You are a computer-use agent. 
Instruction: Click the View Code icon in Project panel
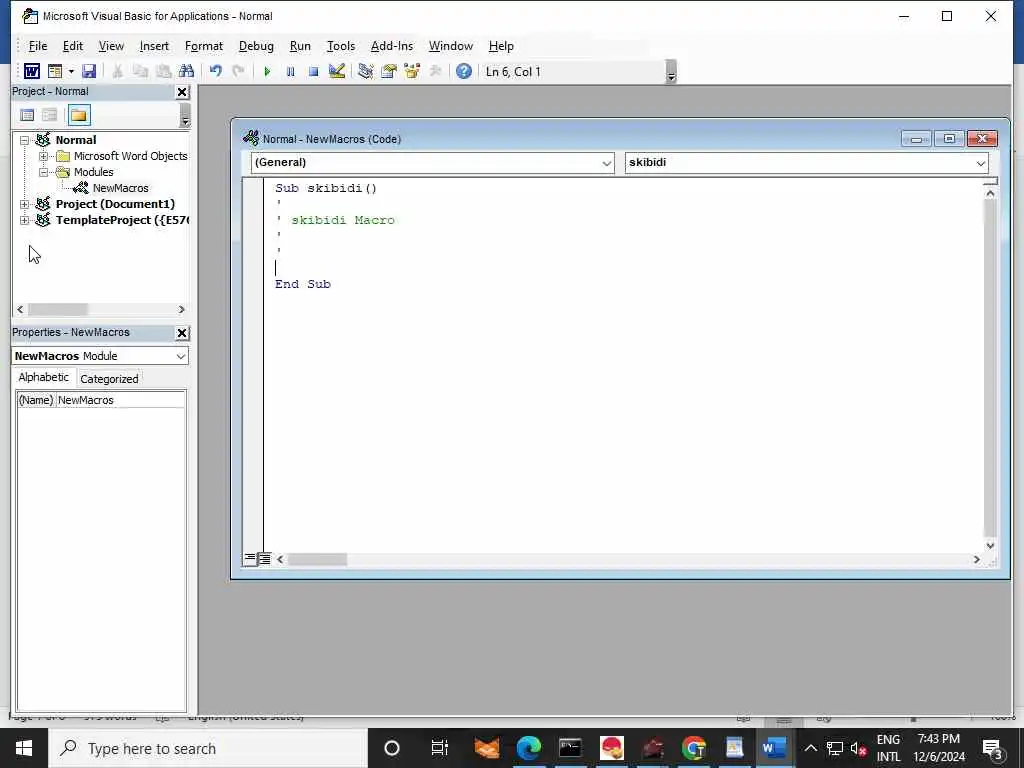coord(27,116)
